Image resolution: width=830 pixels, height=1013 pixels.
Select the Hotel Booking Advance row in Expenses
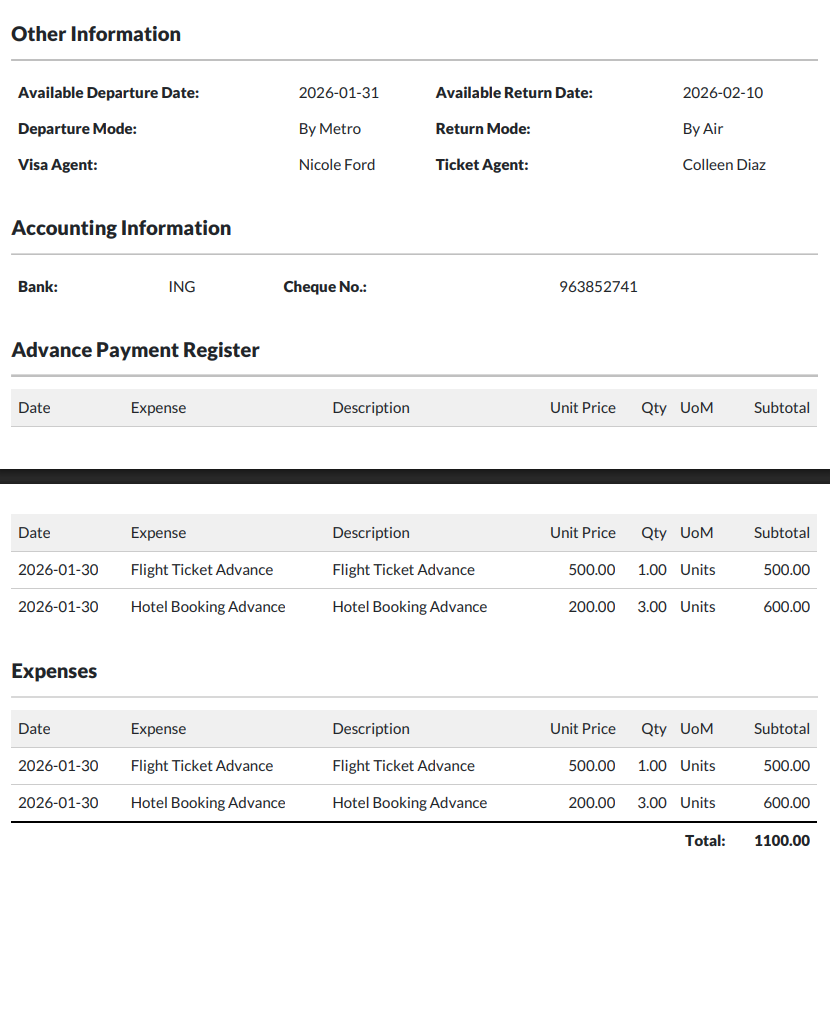click(x=414, y=803)
